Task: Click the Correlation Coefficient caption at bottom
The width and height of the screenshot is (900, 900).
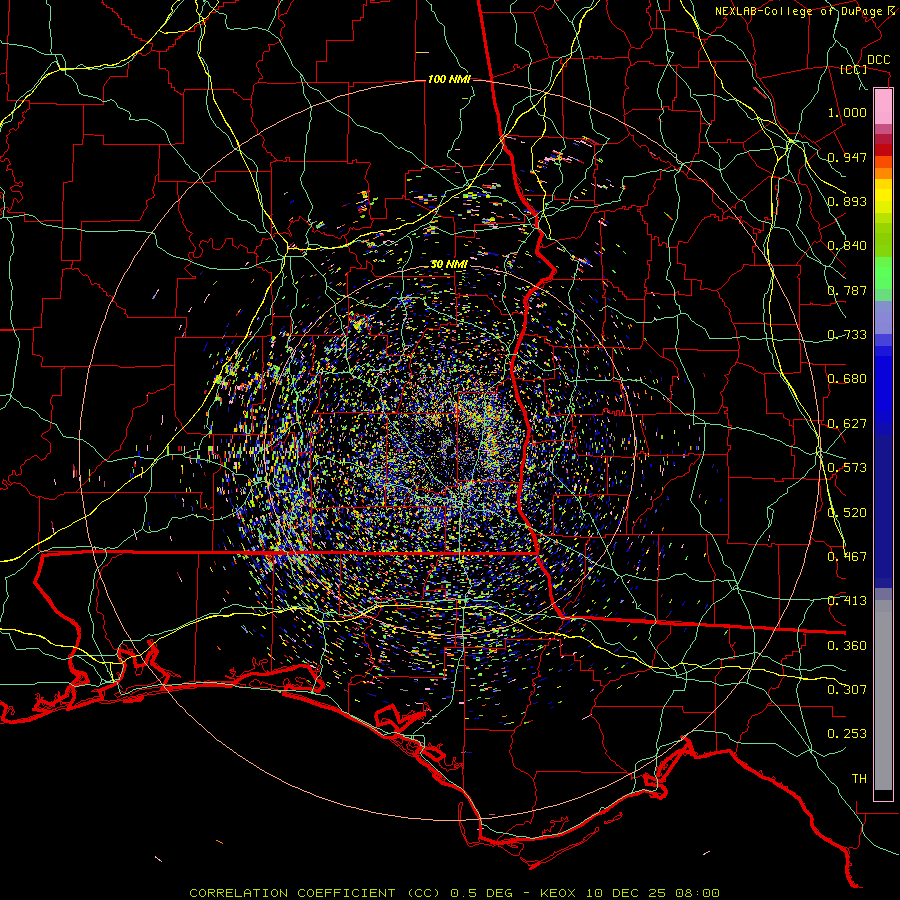Action: pyautogui.click(x=454, y=893)
